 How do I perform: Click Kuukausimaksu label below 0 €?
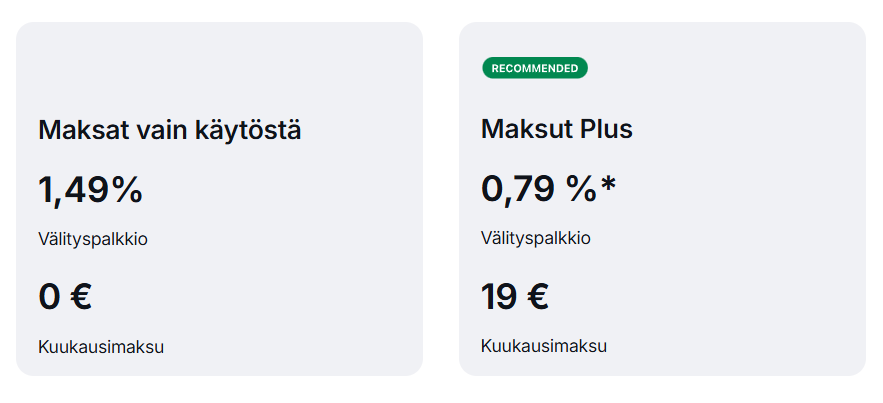[101, 348]
